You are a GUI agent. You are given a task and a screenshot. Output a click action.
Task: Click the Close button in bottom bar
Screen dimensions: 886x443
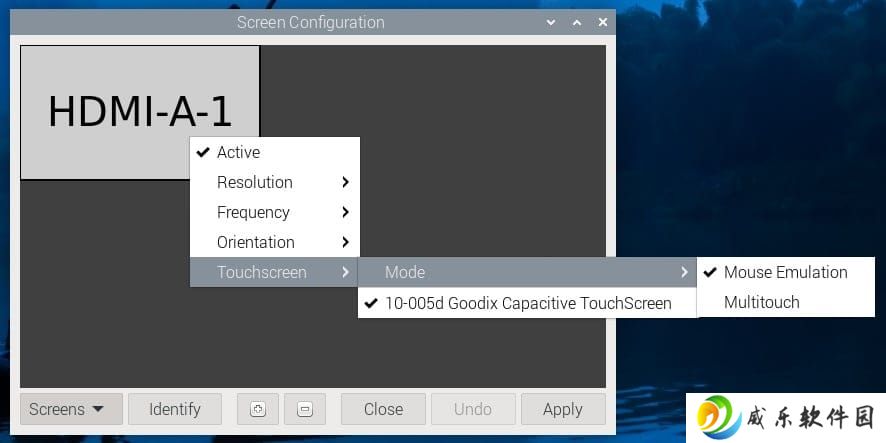point(383,409)
